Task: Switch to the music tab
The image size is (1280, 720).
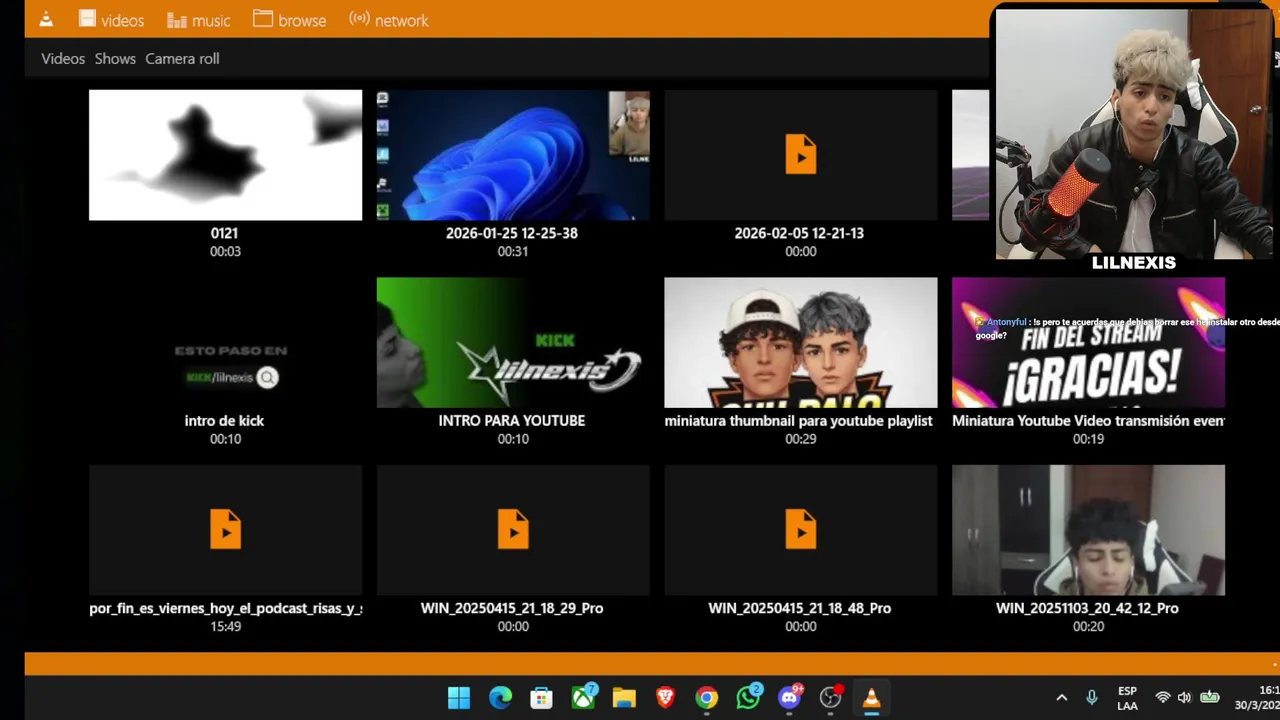Action: point(198,20)
